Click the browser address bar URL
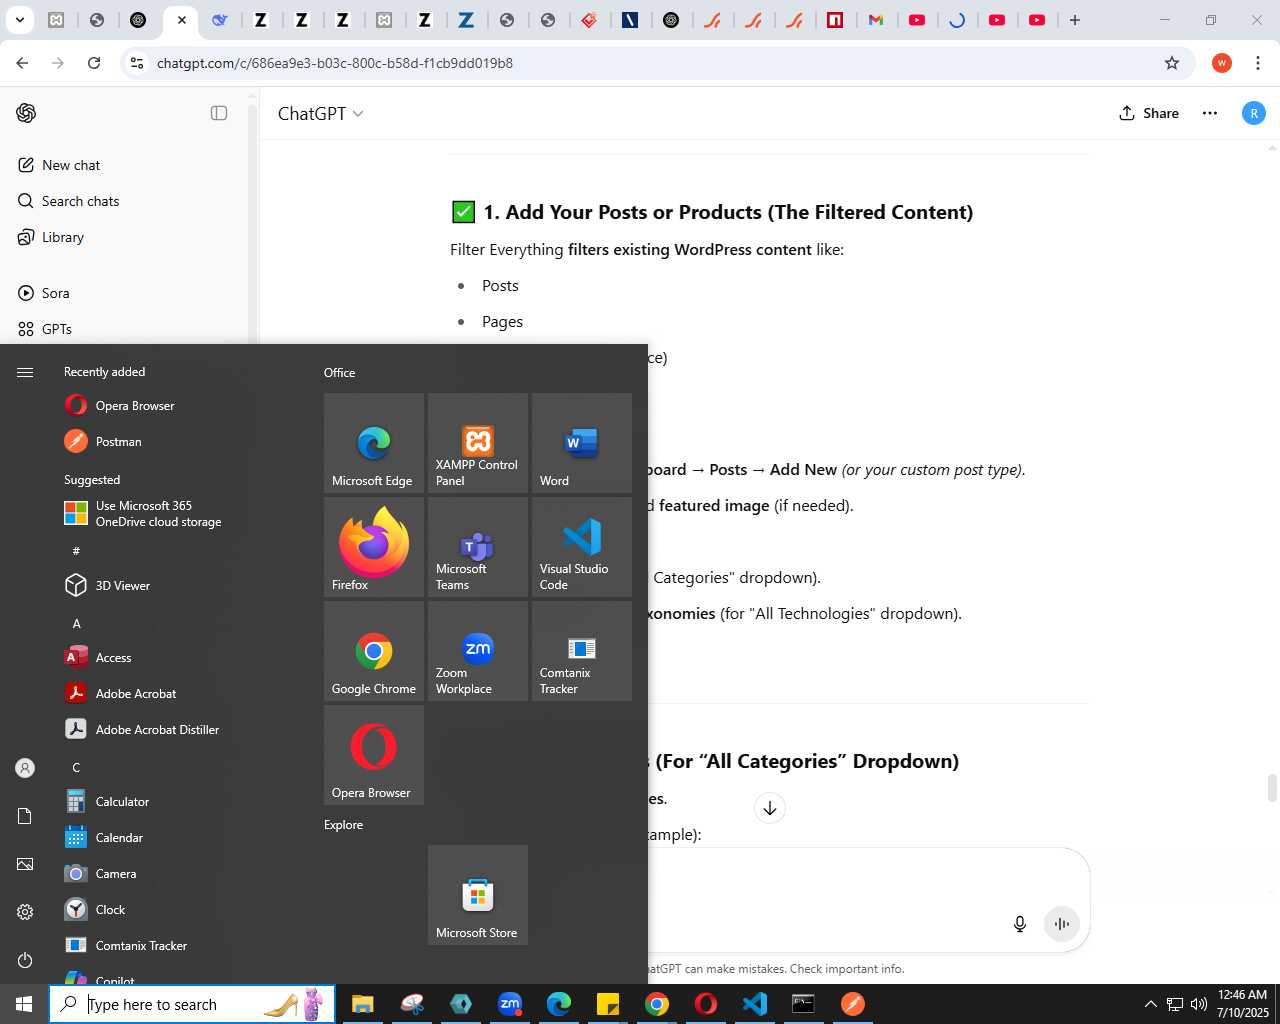The height and width of the screenshot is (1024, 1280). (335, 63)
